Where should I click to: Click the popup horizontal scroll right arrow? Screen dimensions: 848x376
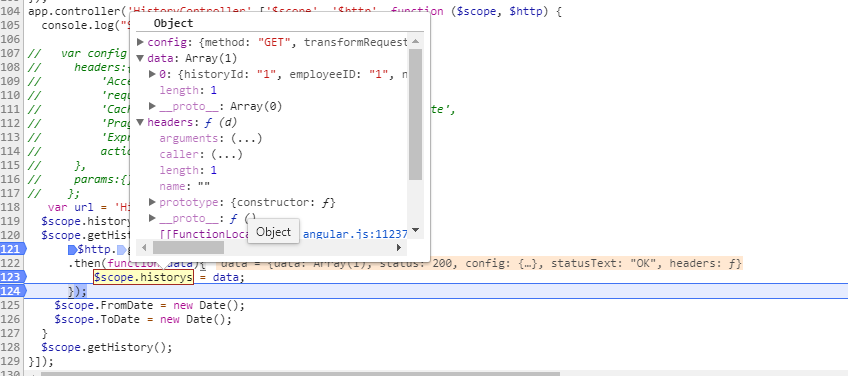tap(399, 248)
